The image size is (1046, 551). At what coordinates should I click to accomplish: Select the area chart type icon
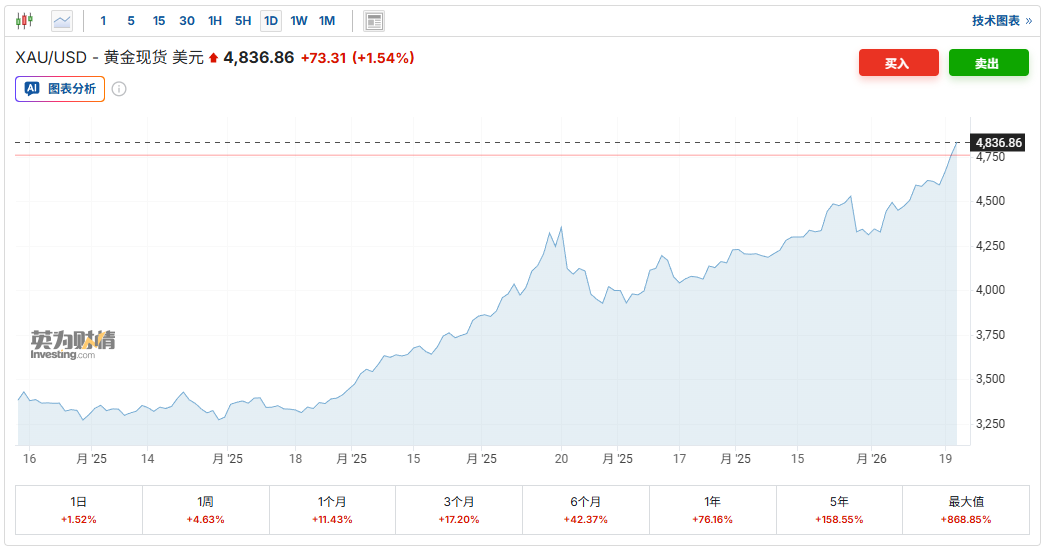click(x=62, y=21)
